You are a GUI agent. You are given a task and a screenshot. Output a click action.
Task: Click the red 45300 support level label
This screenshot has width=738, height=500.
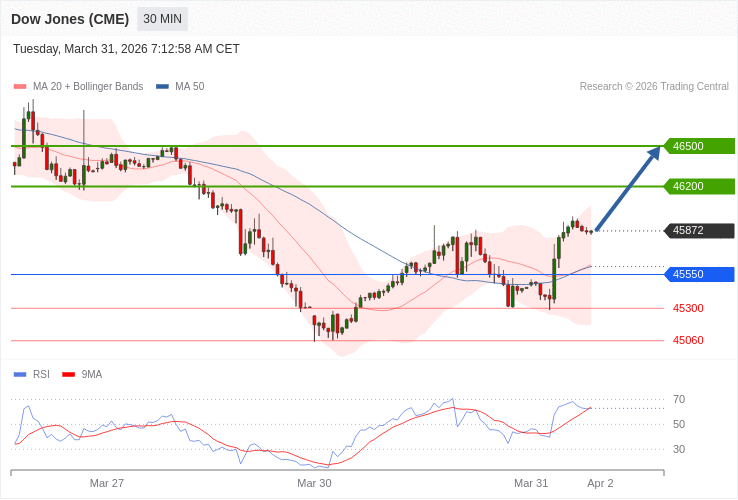coord(688,308)
